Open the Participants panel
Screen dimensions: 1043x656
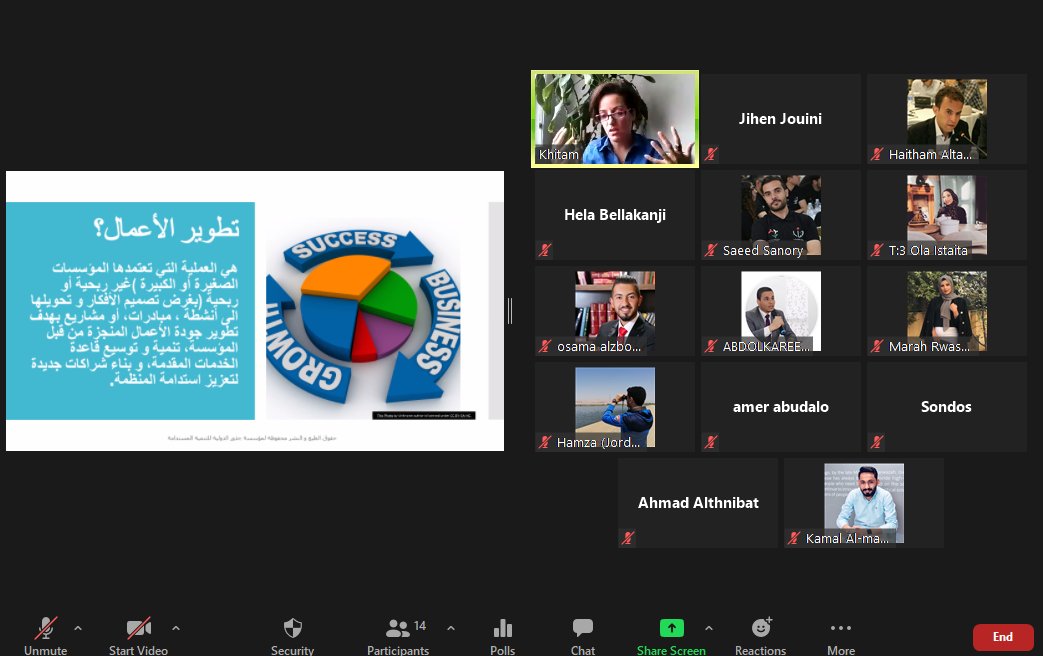(x=398, y=629)
